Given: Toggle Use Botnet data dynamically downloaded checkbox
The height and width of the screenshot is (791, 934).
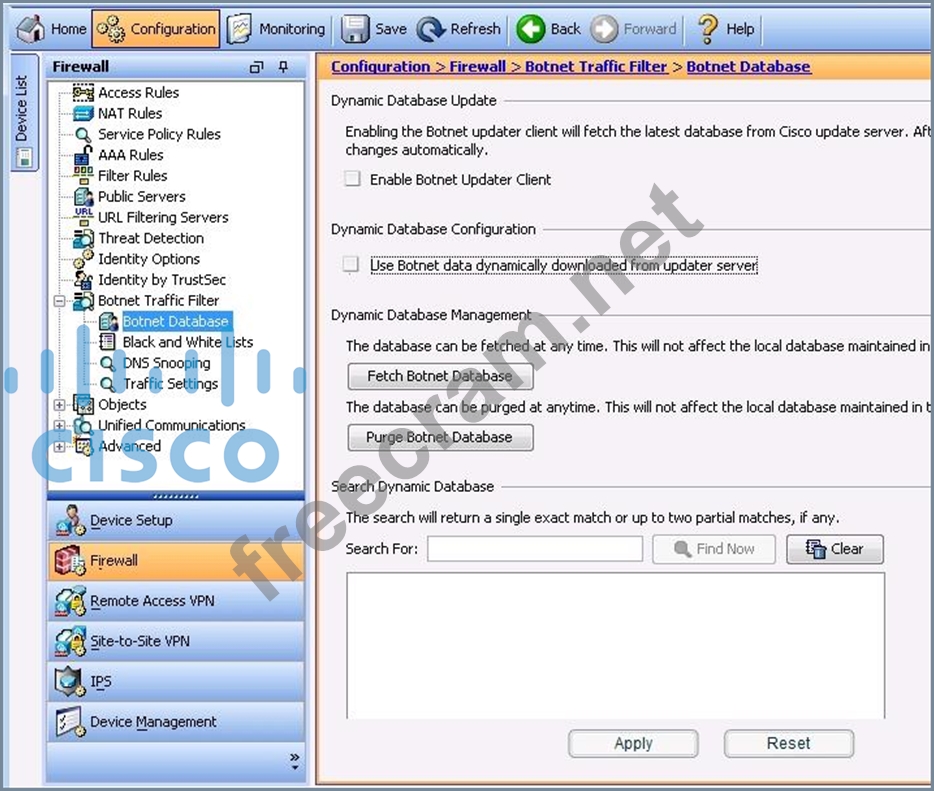Looking at the screenshot, I should (351, 265).
